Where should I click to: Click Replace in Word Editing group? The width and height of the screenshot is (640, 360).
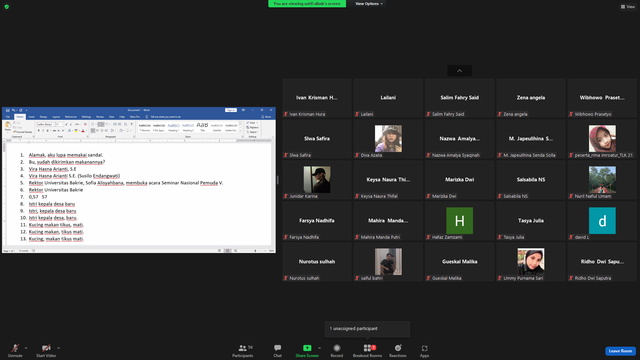(252, 127)
